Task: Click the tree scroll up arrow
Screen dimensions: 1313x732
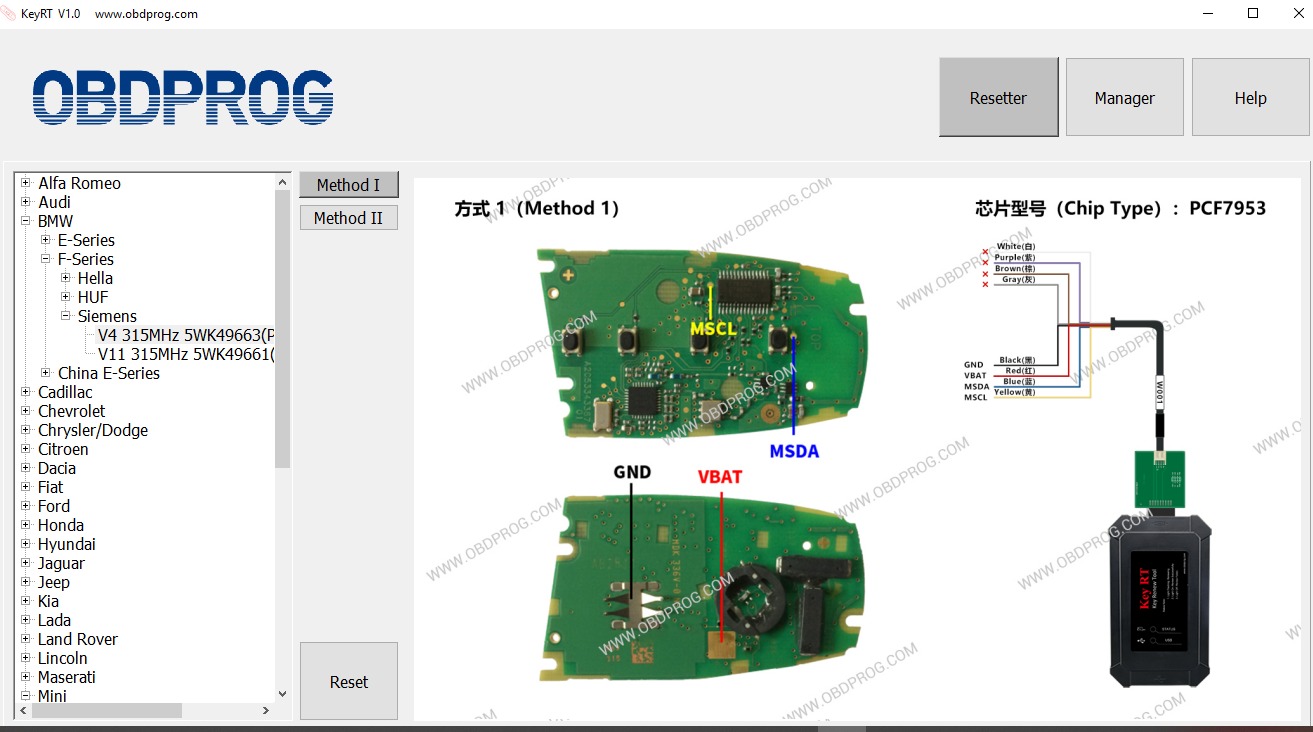Action: point(282,182)
